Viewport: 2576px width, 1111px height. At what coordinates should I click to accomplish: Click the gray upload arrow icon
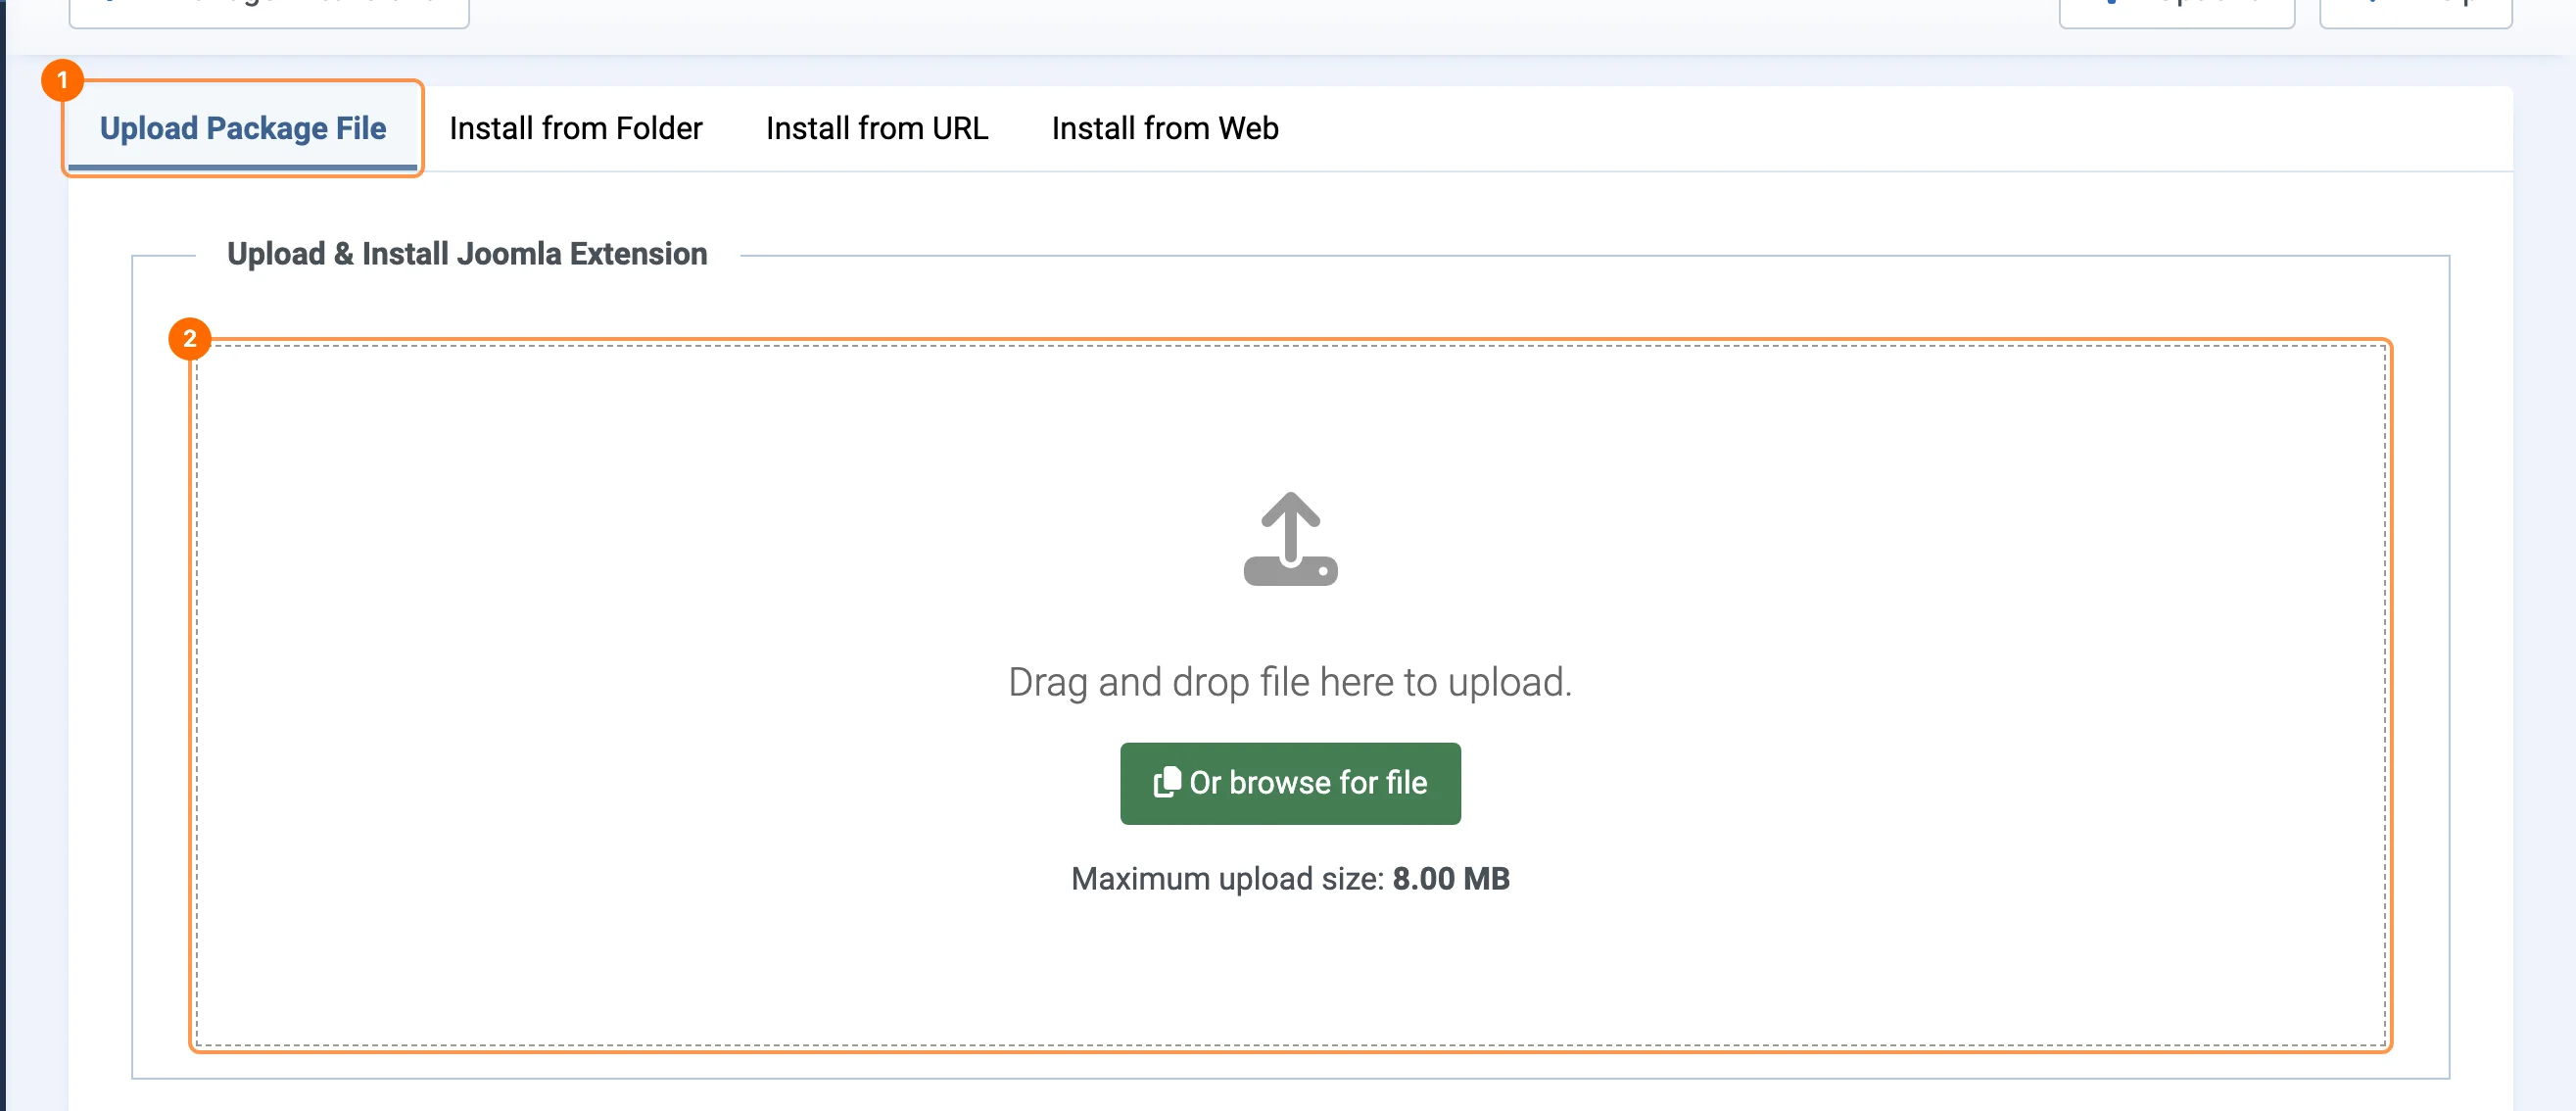1290,539
